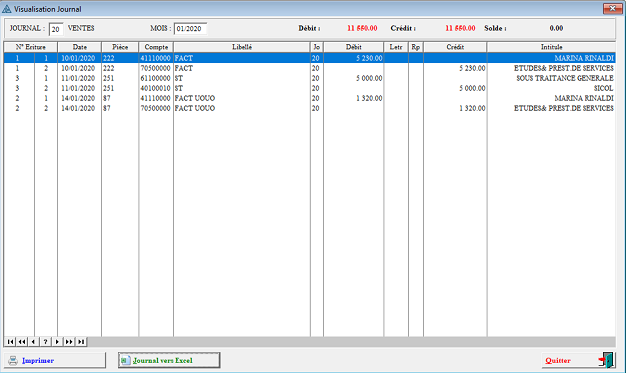Viewport: 626px width, 373px height.
Task: Click the Crédit column header
Action: pyautogui.click(x=455, y=47)
